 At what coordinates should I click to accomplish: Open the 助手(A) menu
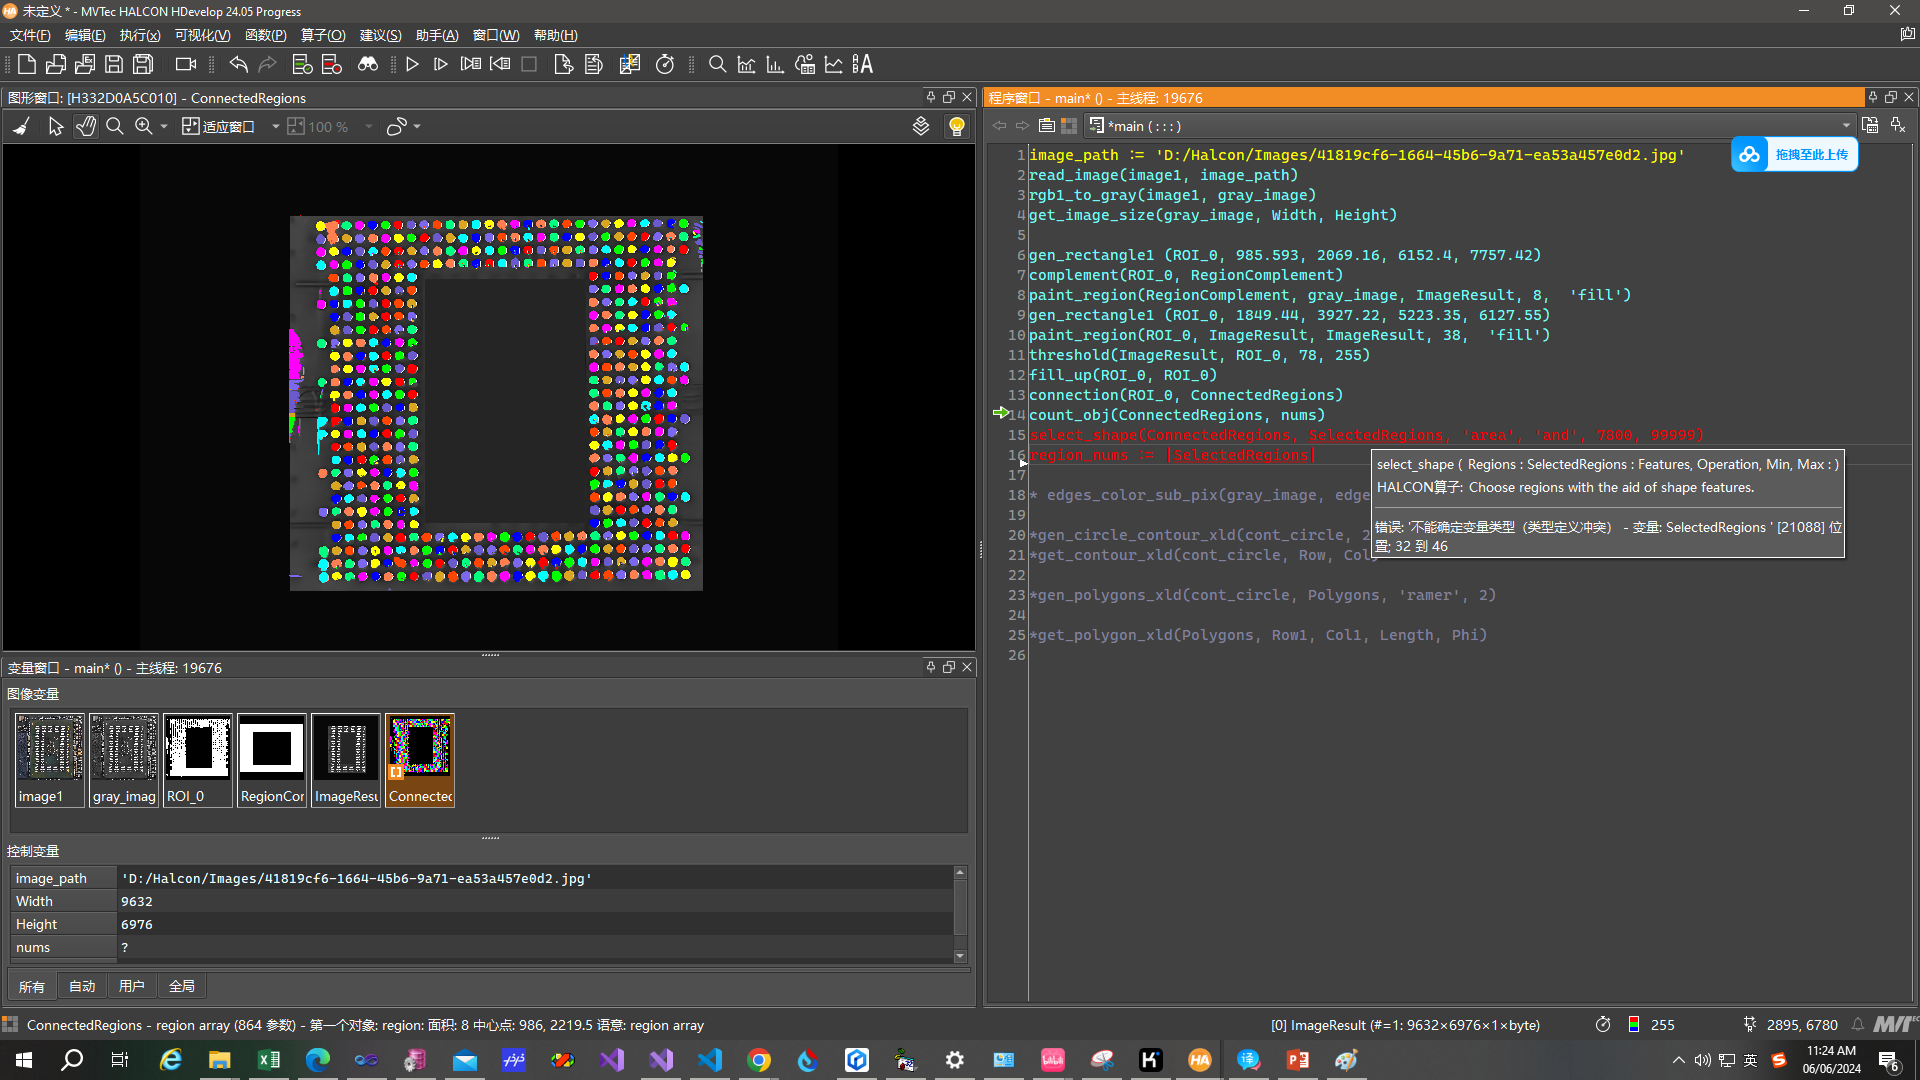click(437, 35)
